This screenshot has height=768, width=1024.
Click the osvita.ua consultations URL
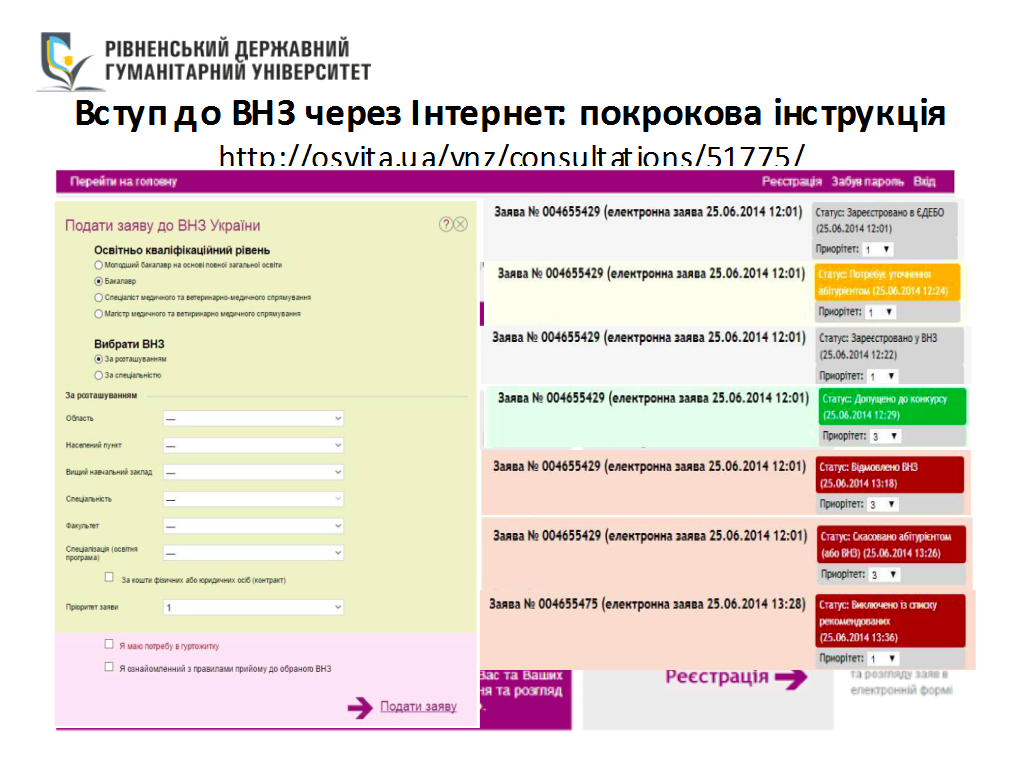point(511,156)
